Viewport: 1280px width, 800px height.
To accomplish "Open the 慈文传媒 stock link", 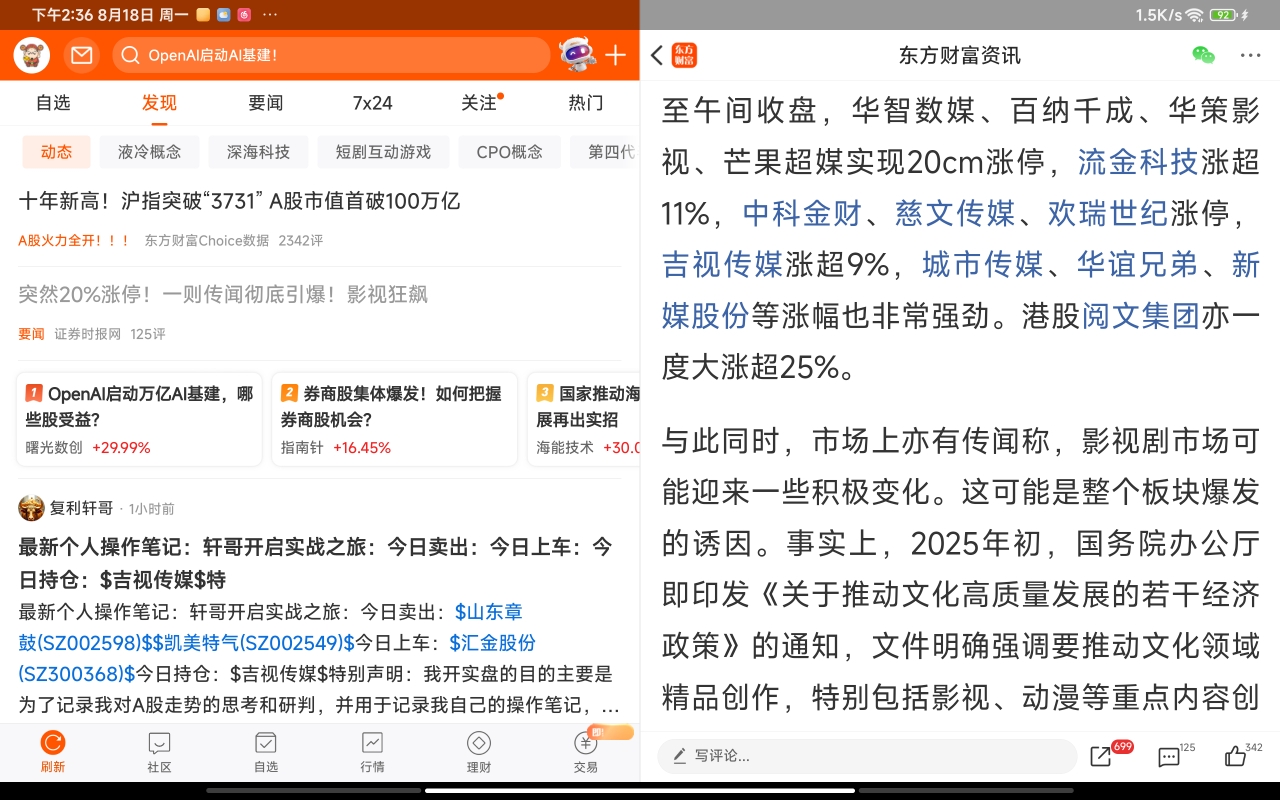I will (955, 213).
